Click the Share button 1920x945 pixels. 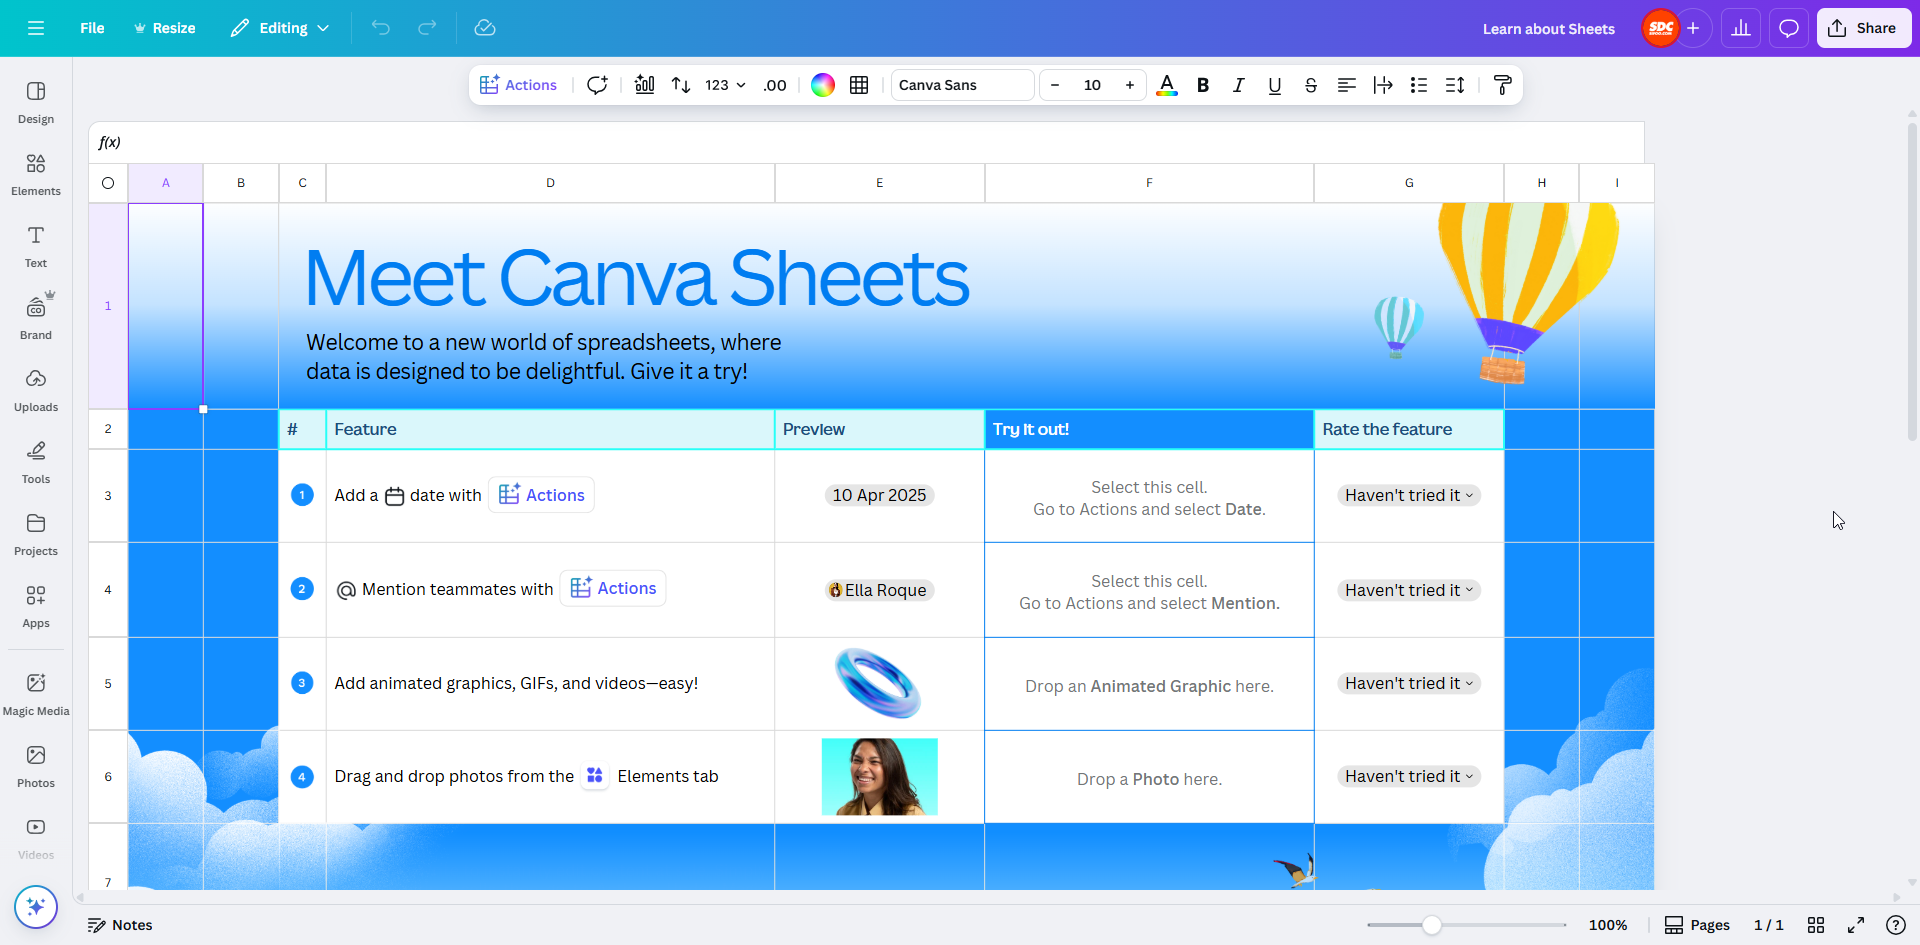[1864, 28]
